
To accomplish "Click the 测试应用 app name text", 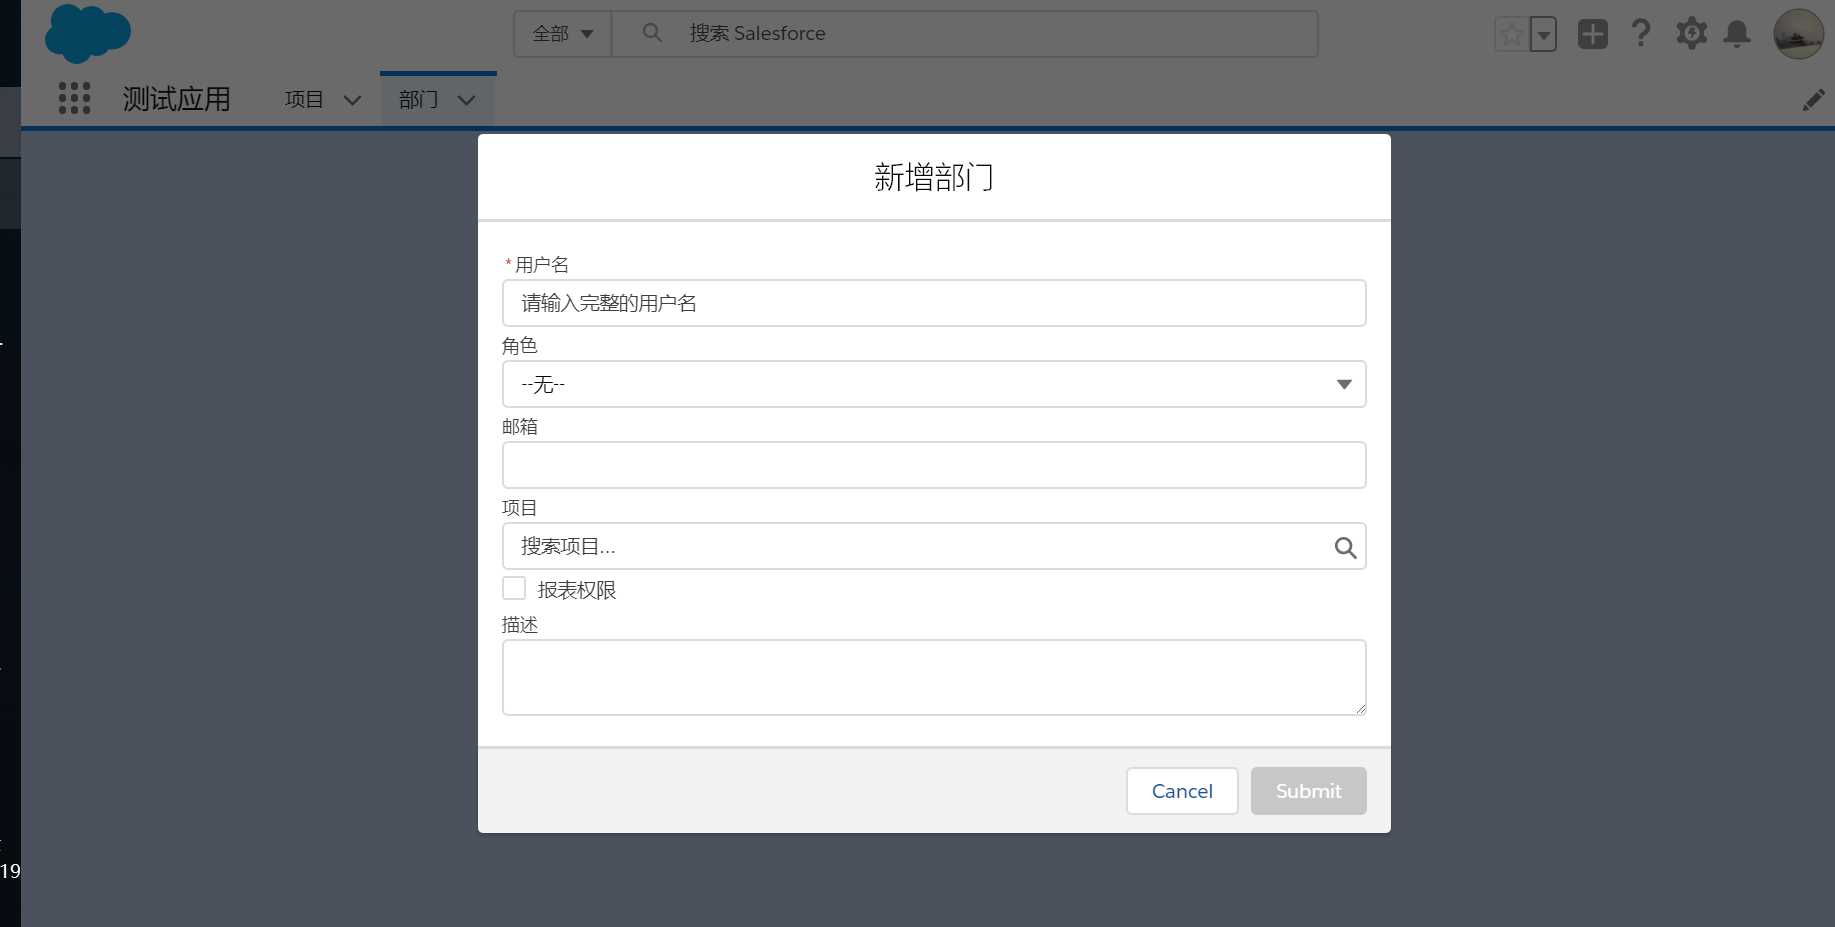I will (177, 99).
